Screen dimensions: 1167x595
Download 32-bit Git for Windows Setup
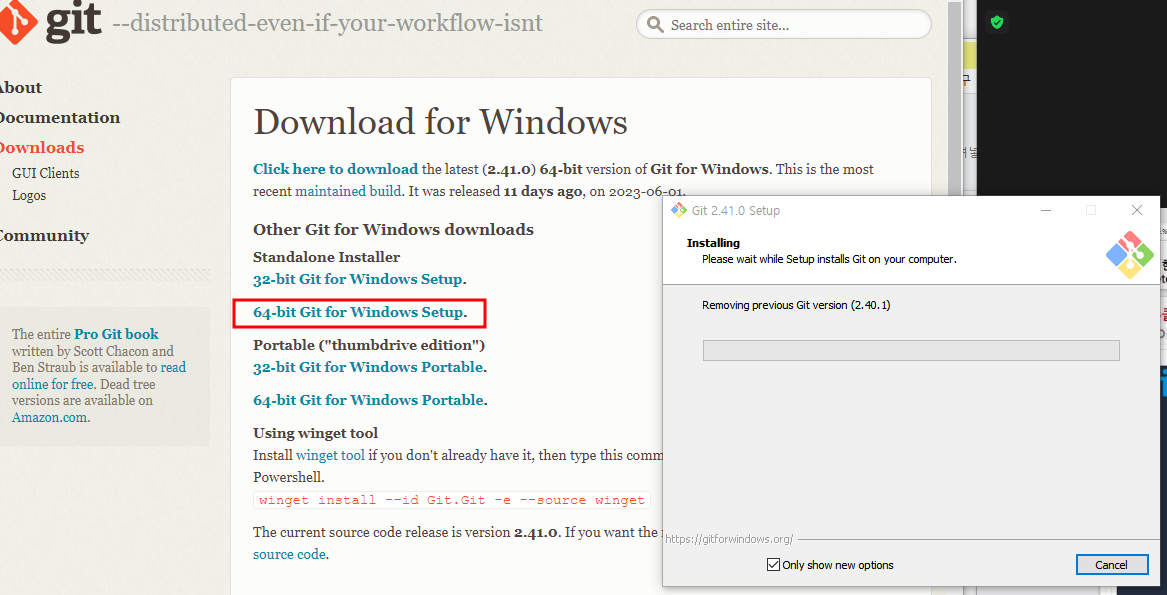click(358, 280)
